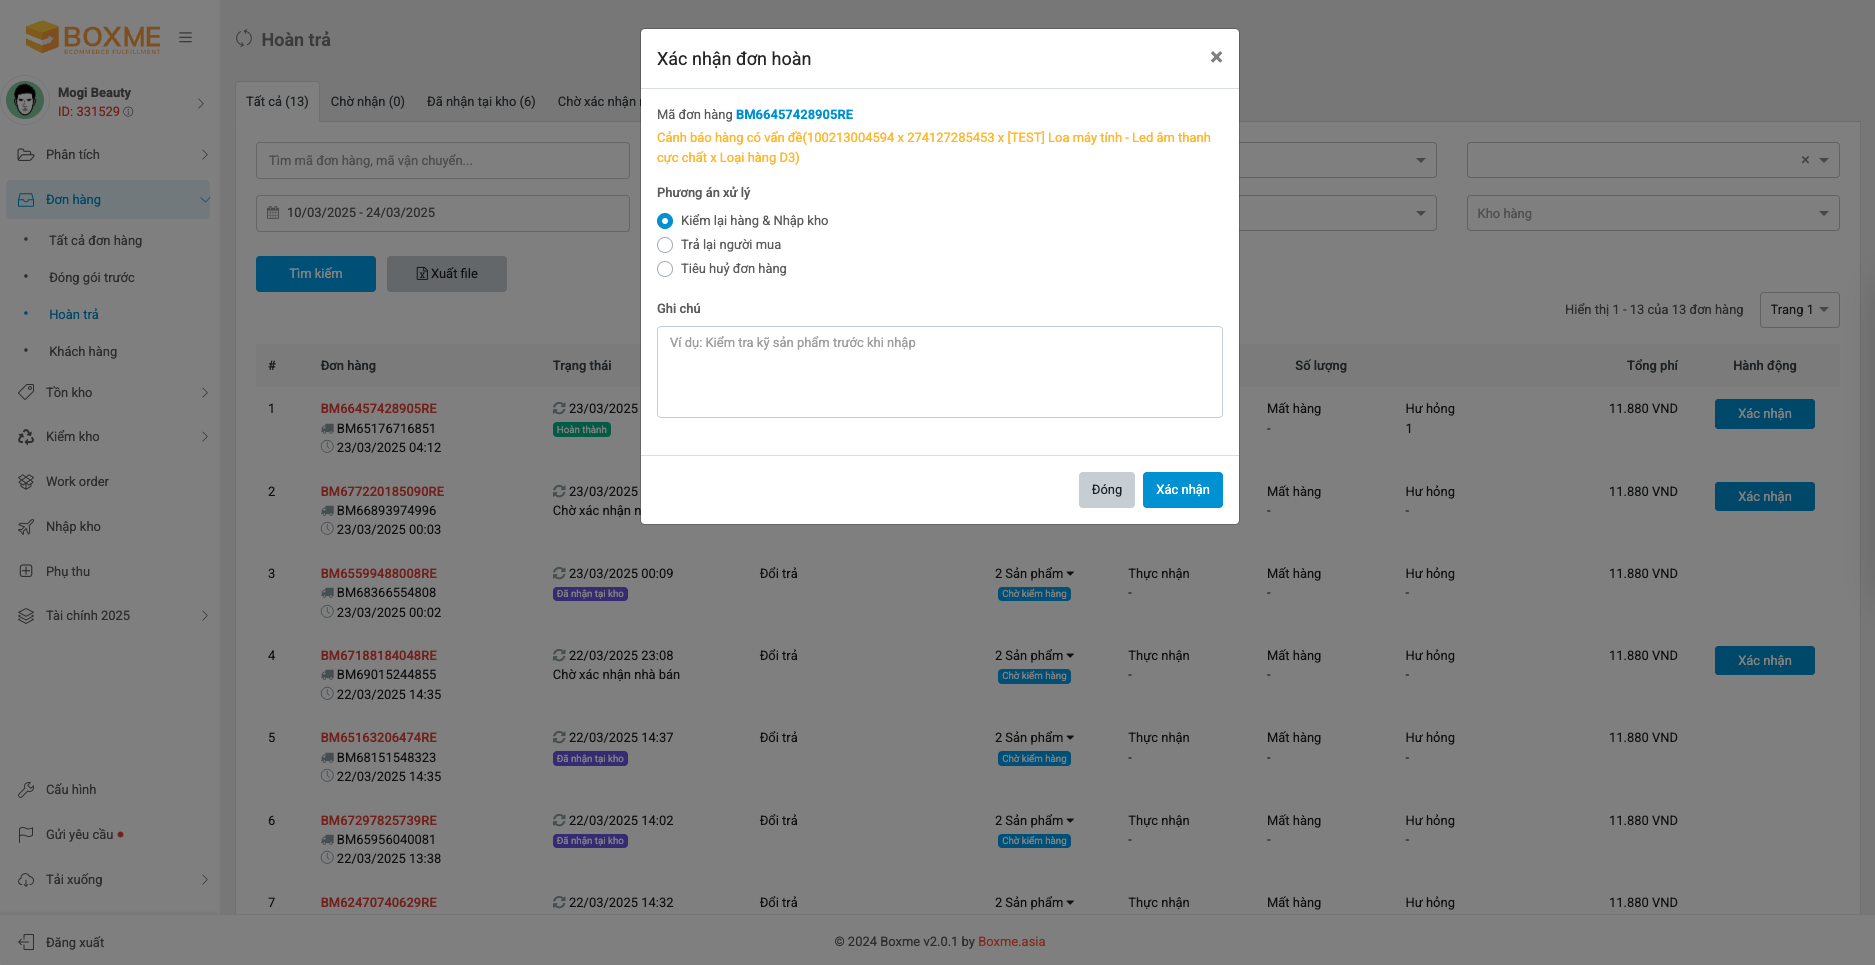This screenshot has height=965, width=1875.
Task: Select the Kiểm lại hàng & Nhập kho option
Action: [665, 221]
